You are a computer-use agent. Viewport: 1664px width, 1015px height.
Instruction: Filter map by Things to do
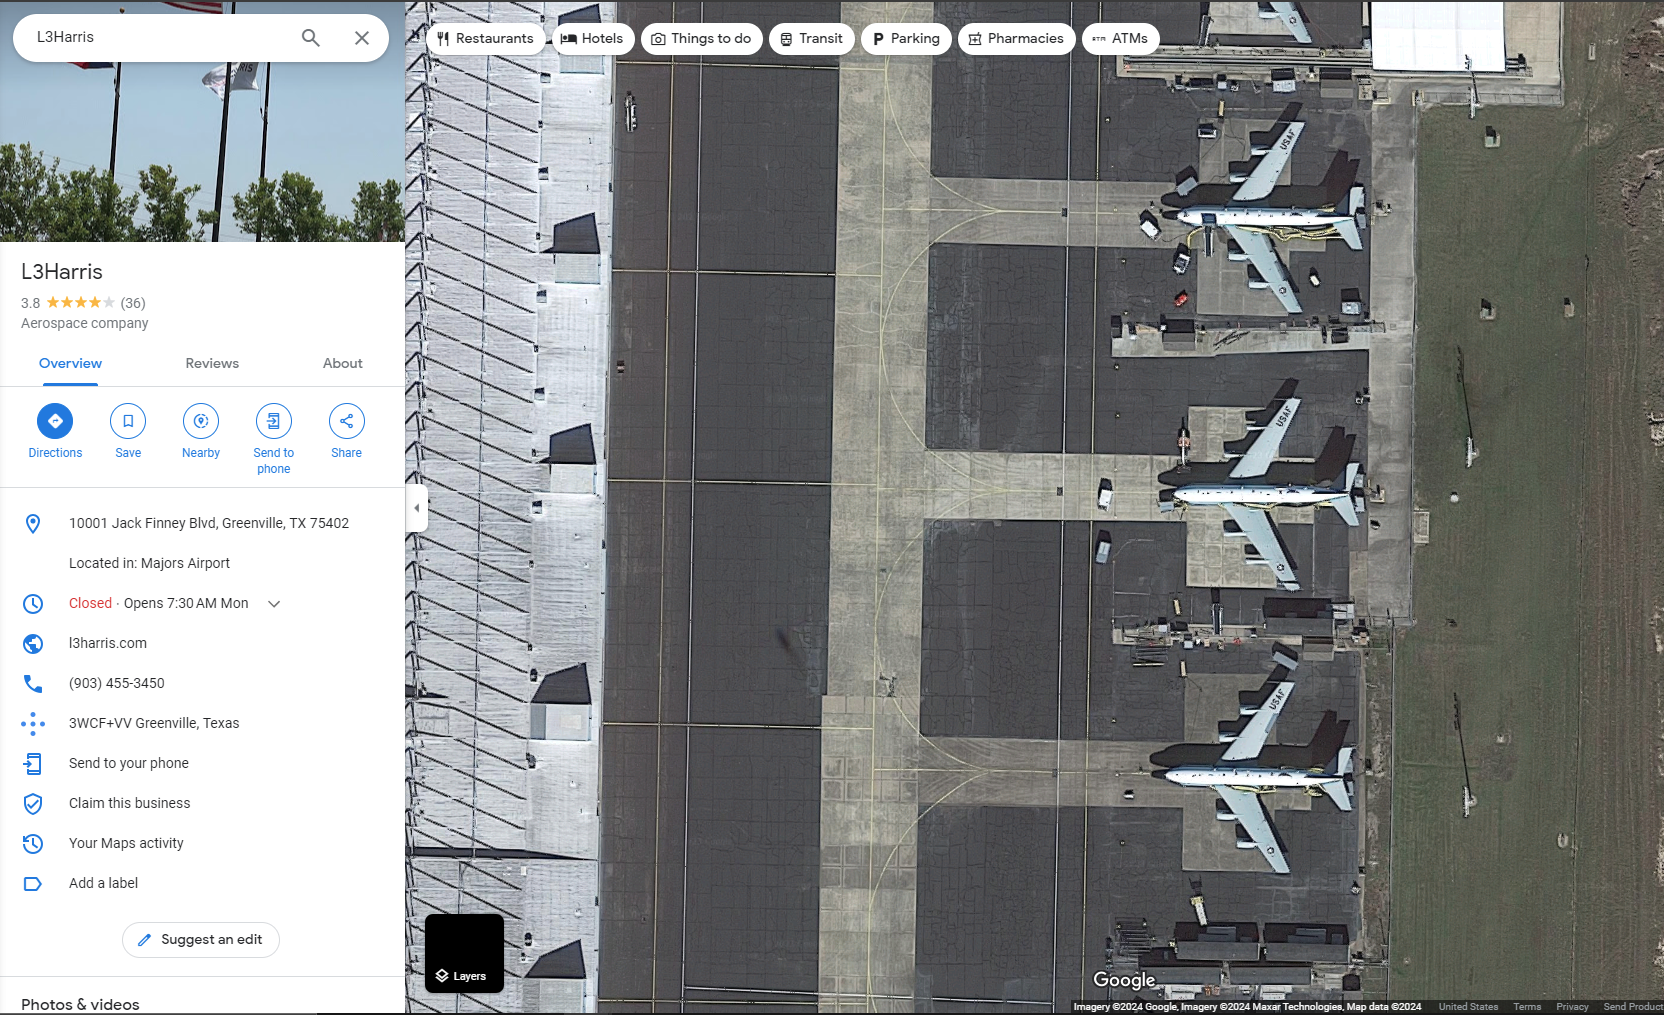[x=702, y=39]
